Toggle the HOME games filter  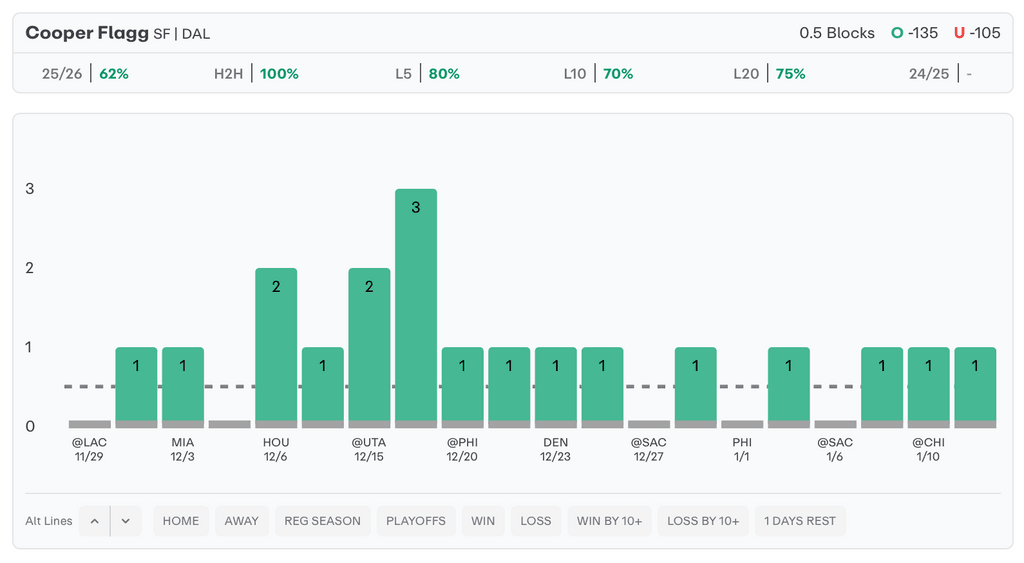point(181,521)
